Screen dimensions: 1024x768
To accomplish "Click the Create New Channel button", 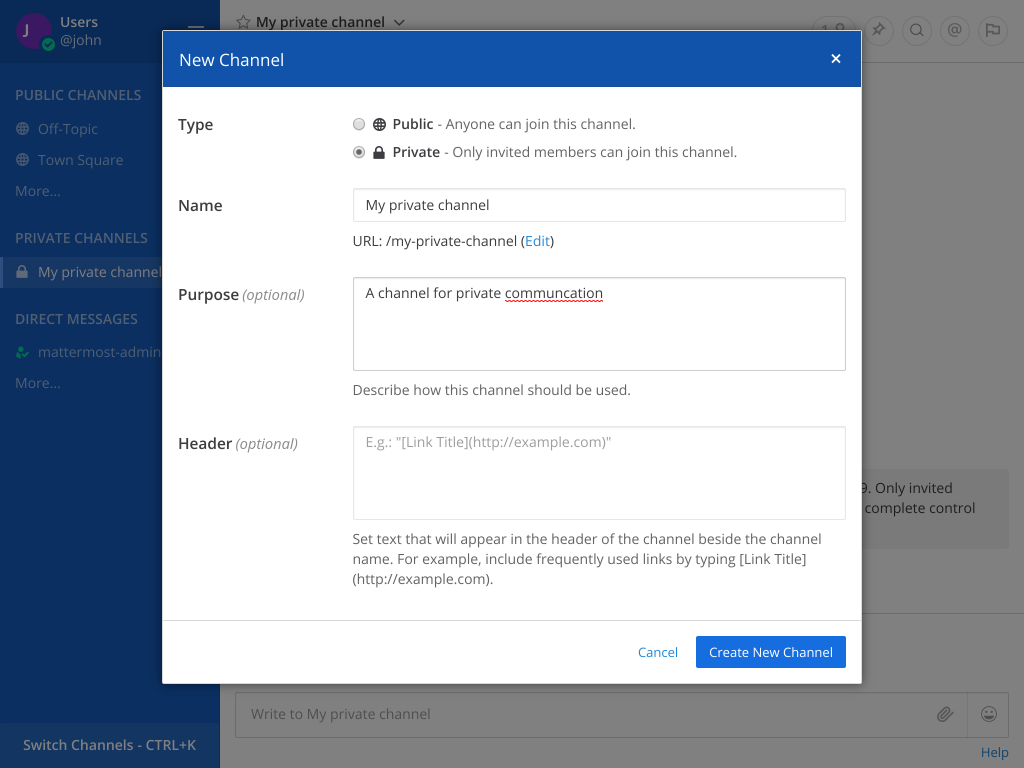I will click(770, 652).
